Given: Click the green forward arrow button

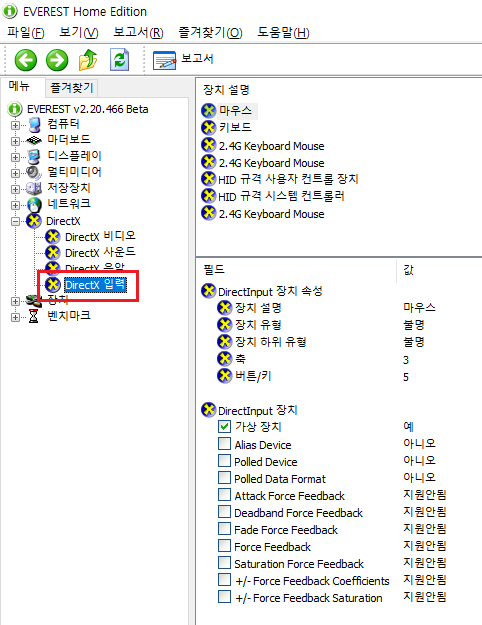Looking at the screenshot, I should point(57,61).
